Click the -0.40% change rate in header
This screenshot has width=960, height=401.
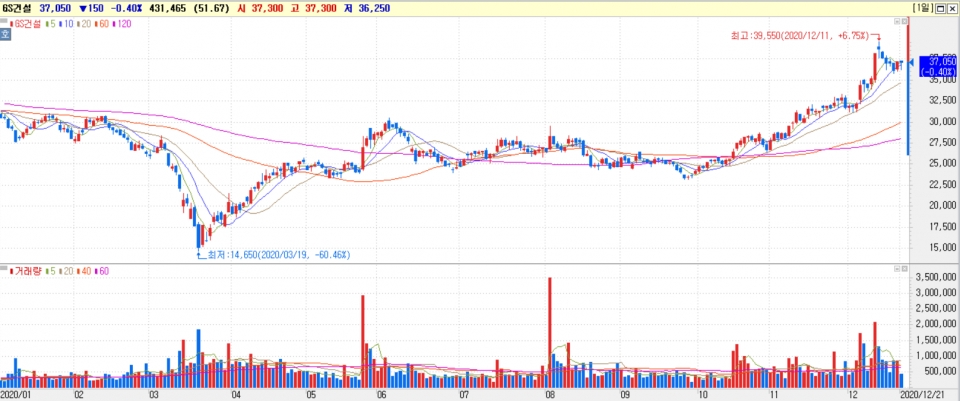(126, 8)
